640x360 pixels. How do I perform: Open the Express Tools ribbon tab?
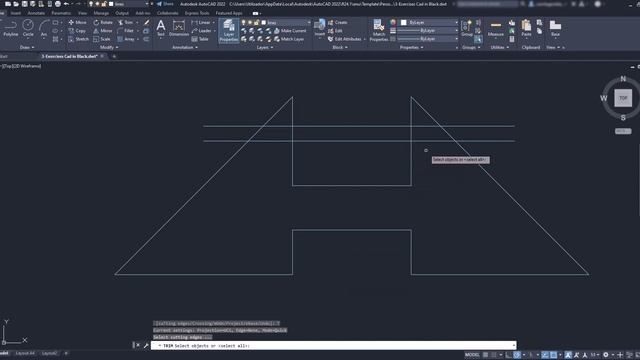point(197,13)
